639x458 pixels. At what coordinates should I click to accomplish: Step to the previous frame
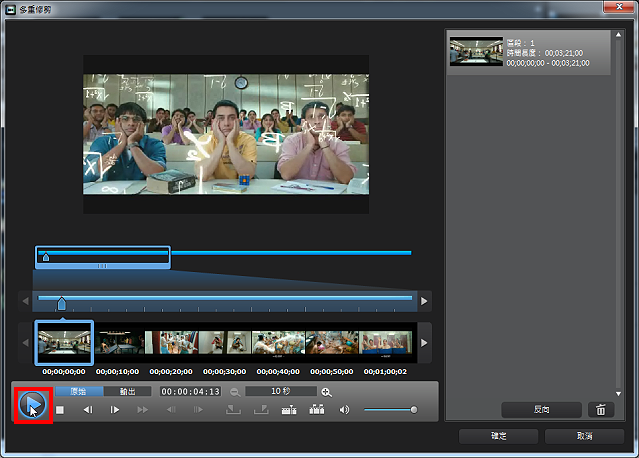tap(88, 410)
